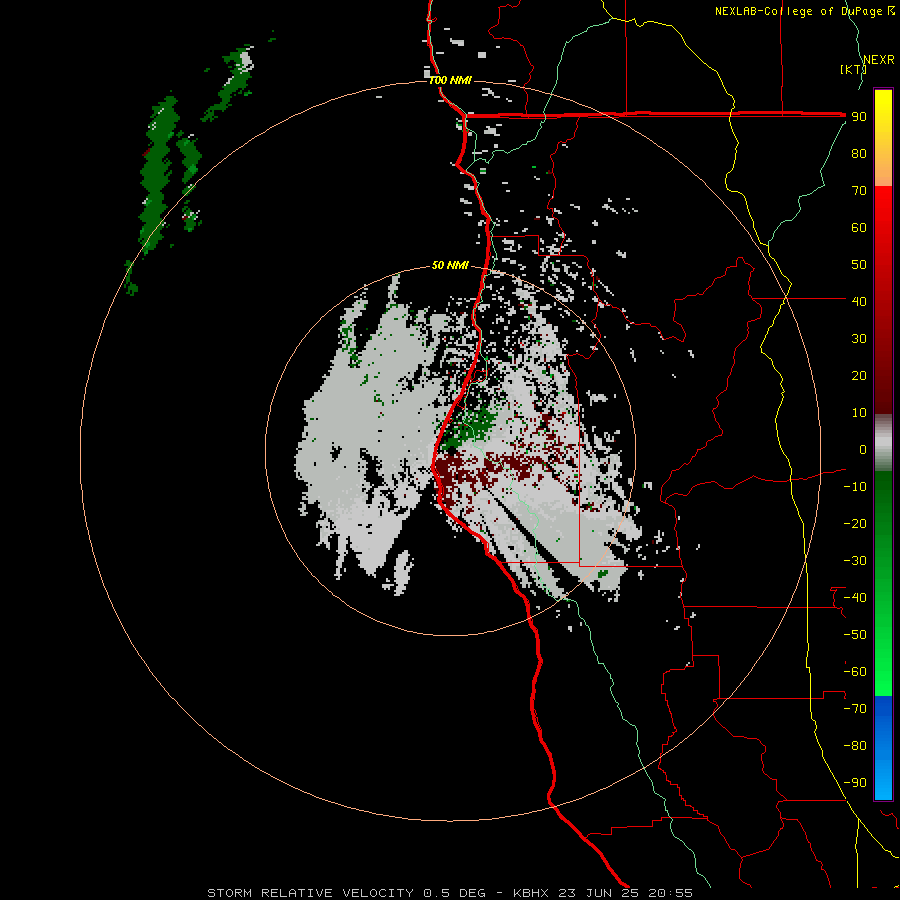
Task: Click the 40 value on the velocity scale
Action: (x=859, y=301)
